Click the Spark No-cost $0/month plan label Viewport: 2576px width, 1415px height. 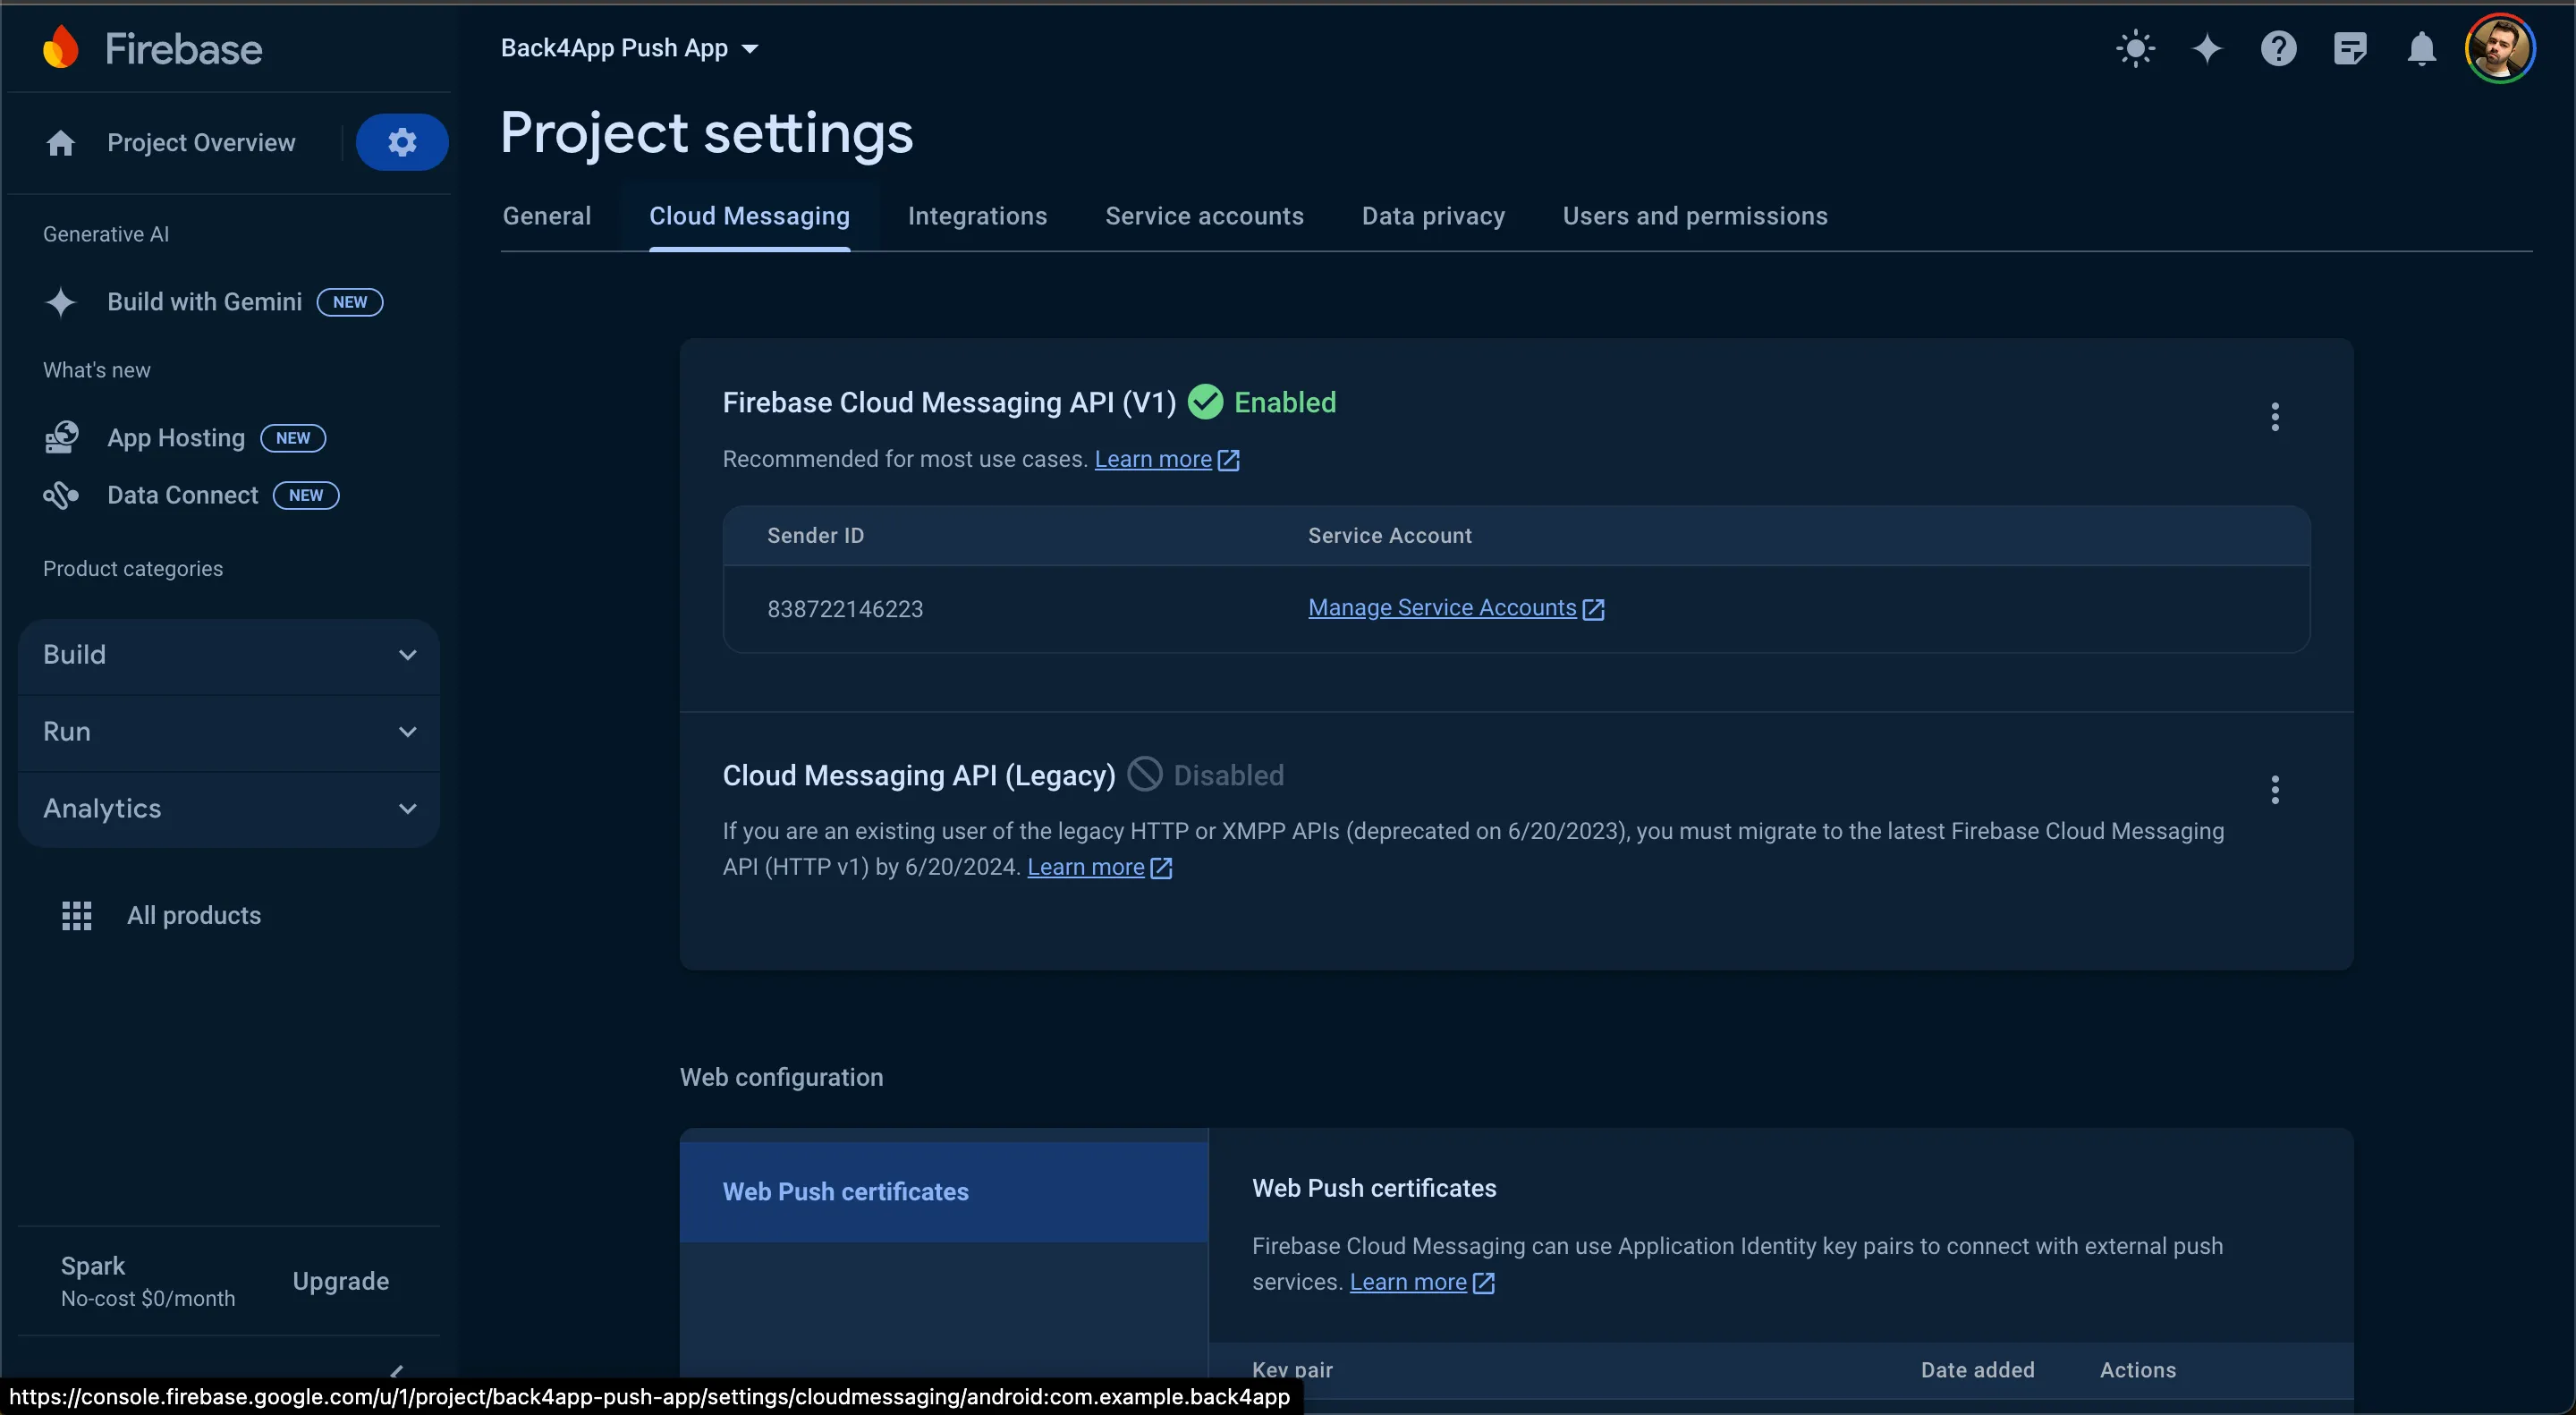click(148, 1281)
